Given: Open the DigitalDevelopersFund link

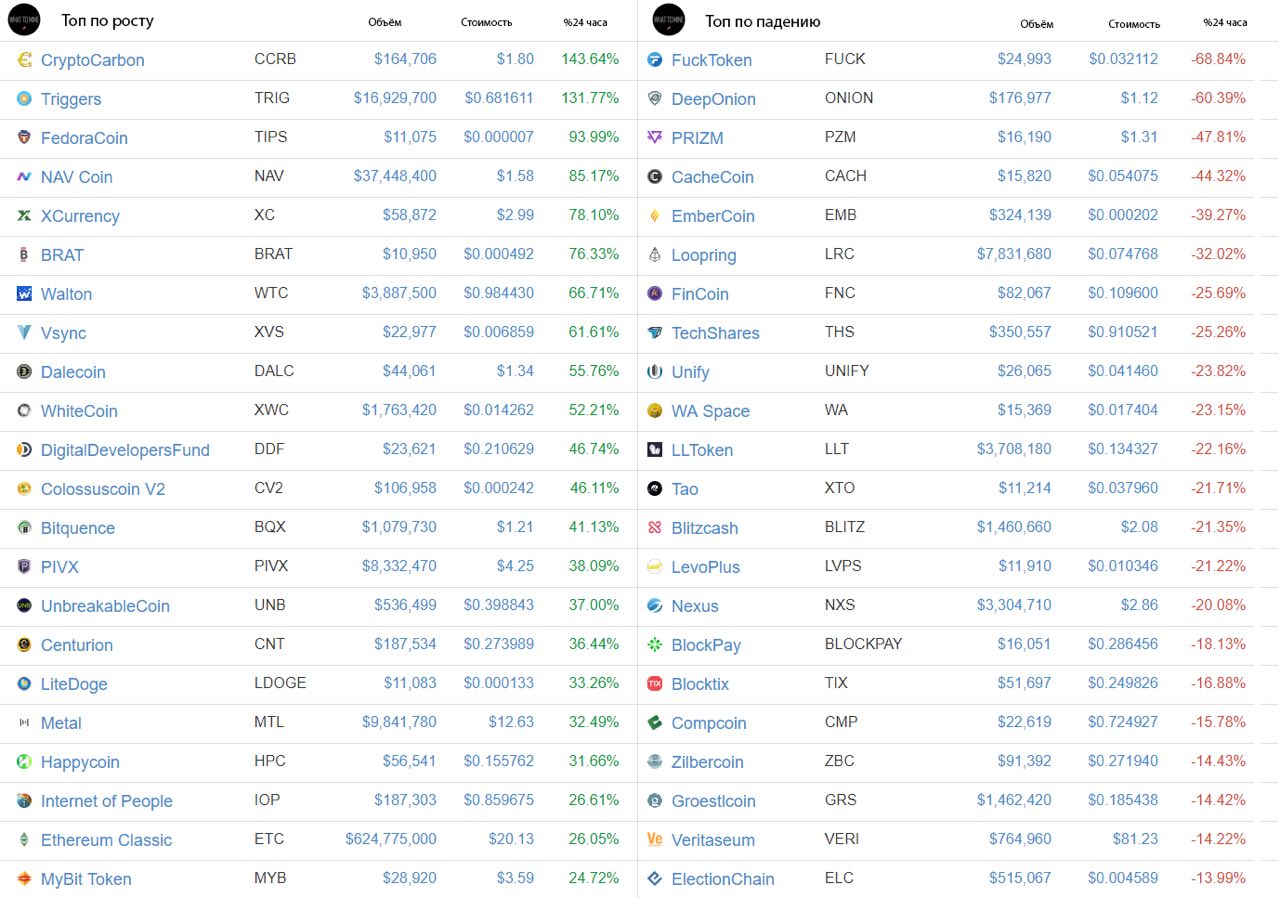Looking at the screenshot, I should pyautogui.click(x=125, y=450).
